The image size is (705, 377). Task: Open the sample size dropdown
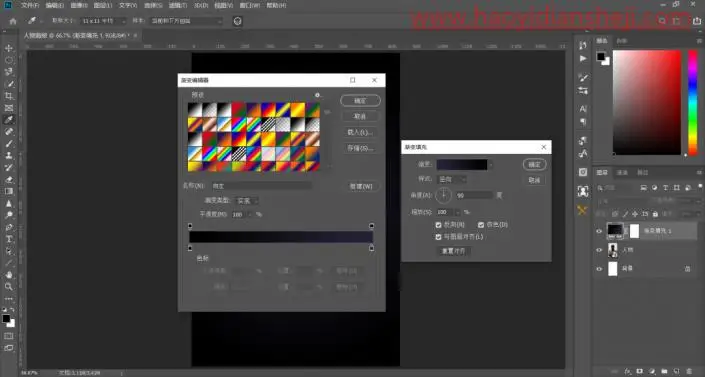tap(104, 21)
